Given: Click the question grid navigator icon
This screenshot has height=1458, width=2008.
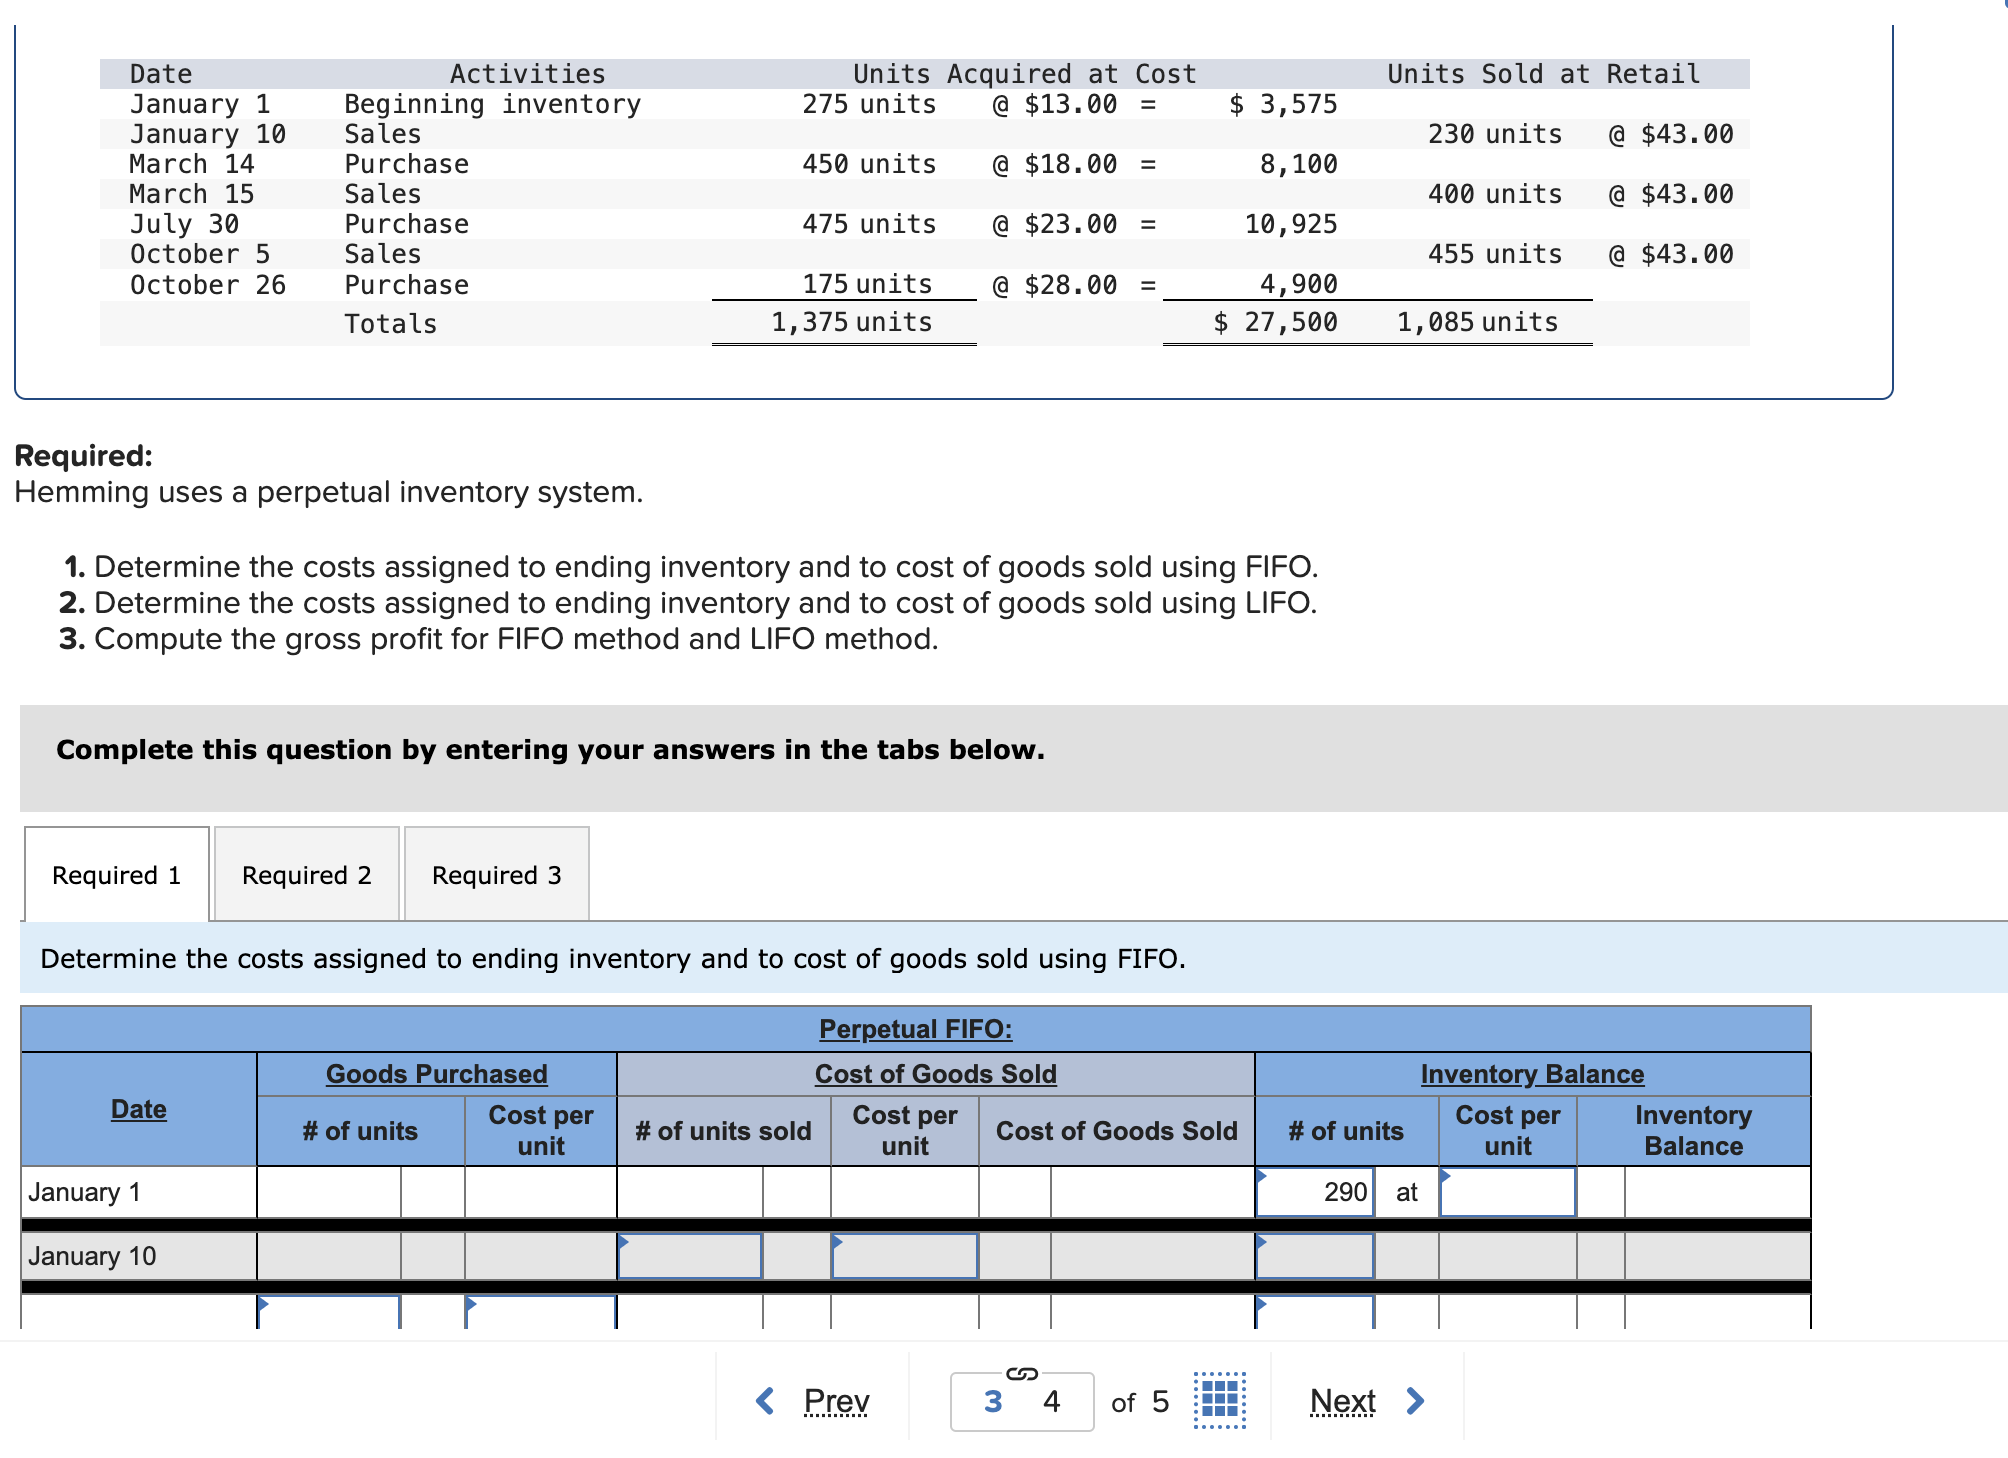Looking at the screenshot, I should coord(1219,1400).
